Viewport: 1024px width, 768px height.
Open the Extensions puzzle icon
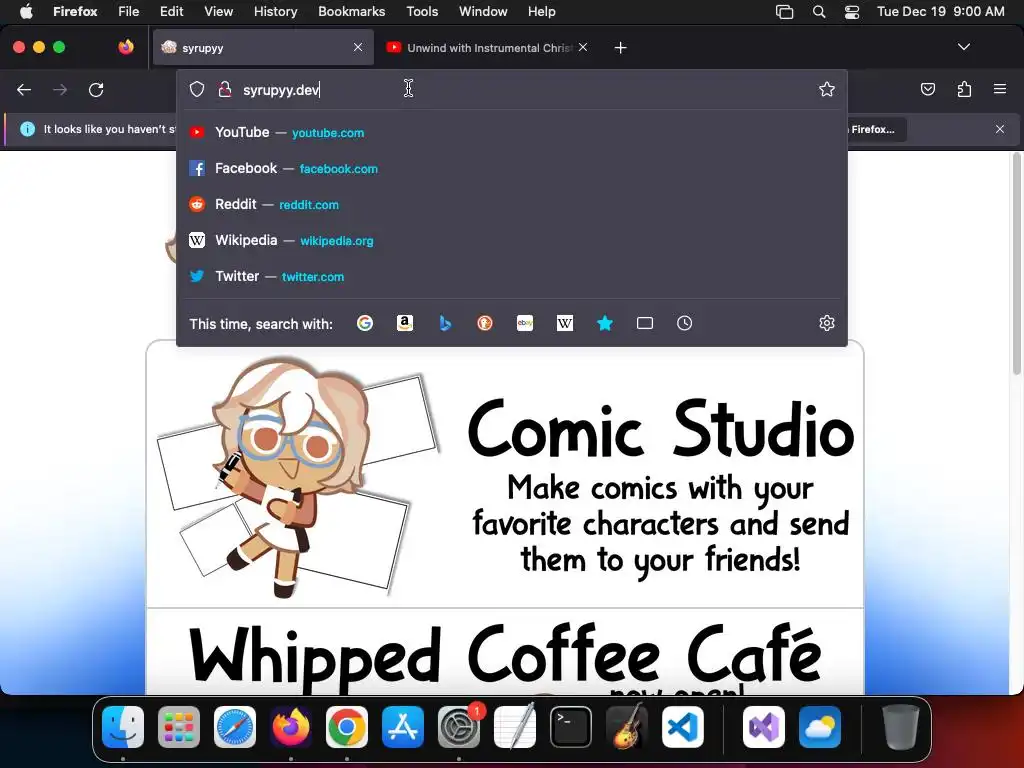pos(964,89)
